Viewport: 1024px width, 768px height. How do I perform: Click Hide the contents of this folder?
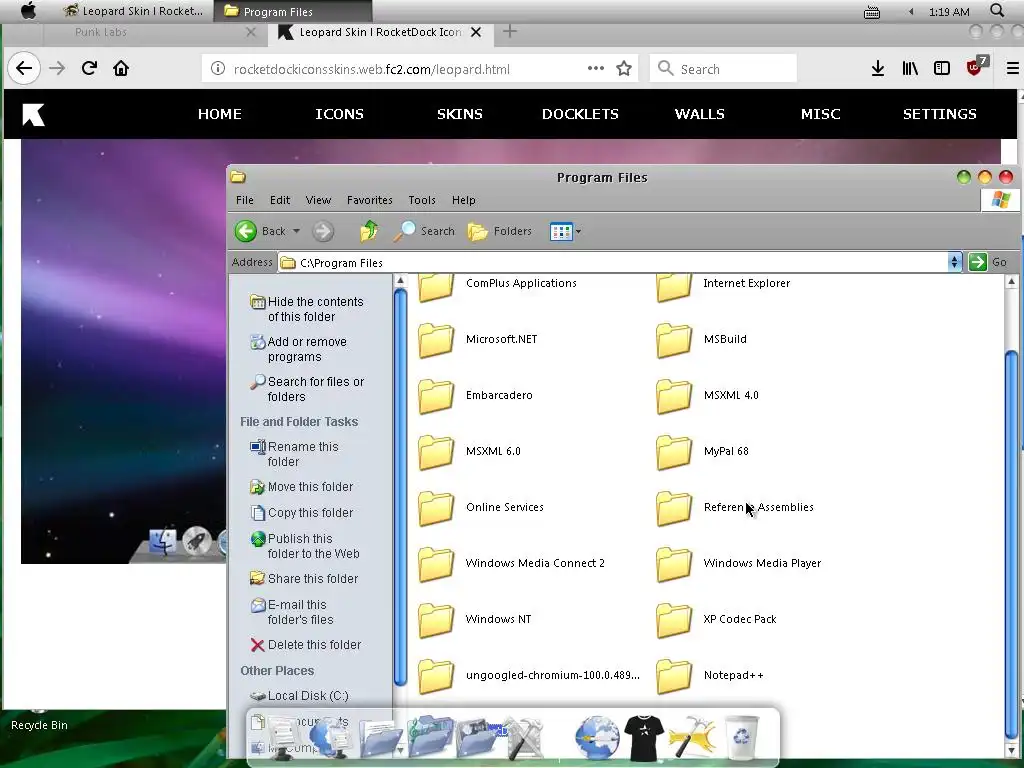307,309
